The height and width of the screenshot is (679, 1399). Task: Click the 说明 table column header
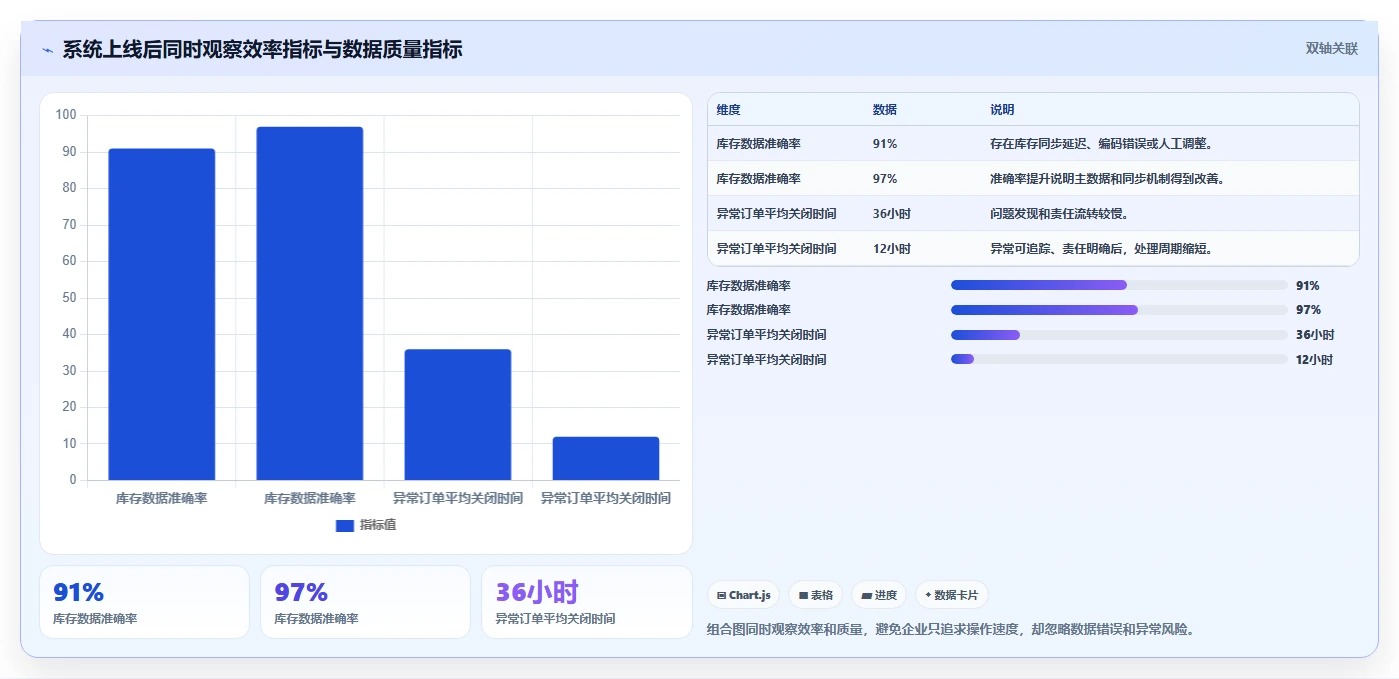[x=1002, y=110]
